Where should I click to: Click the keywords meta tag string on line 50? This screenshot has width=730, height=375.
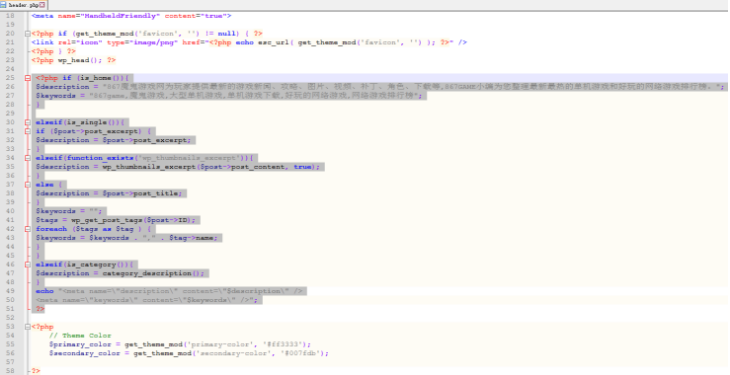point(145,300)
